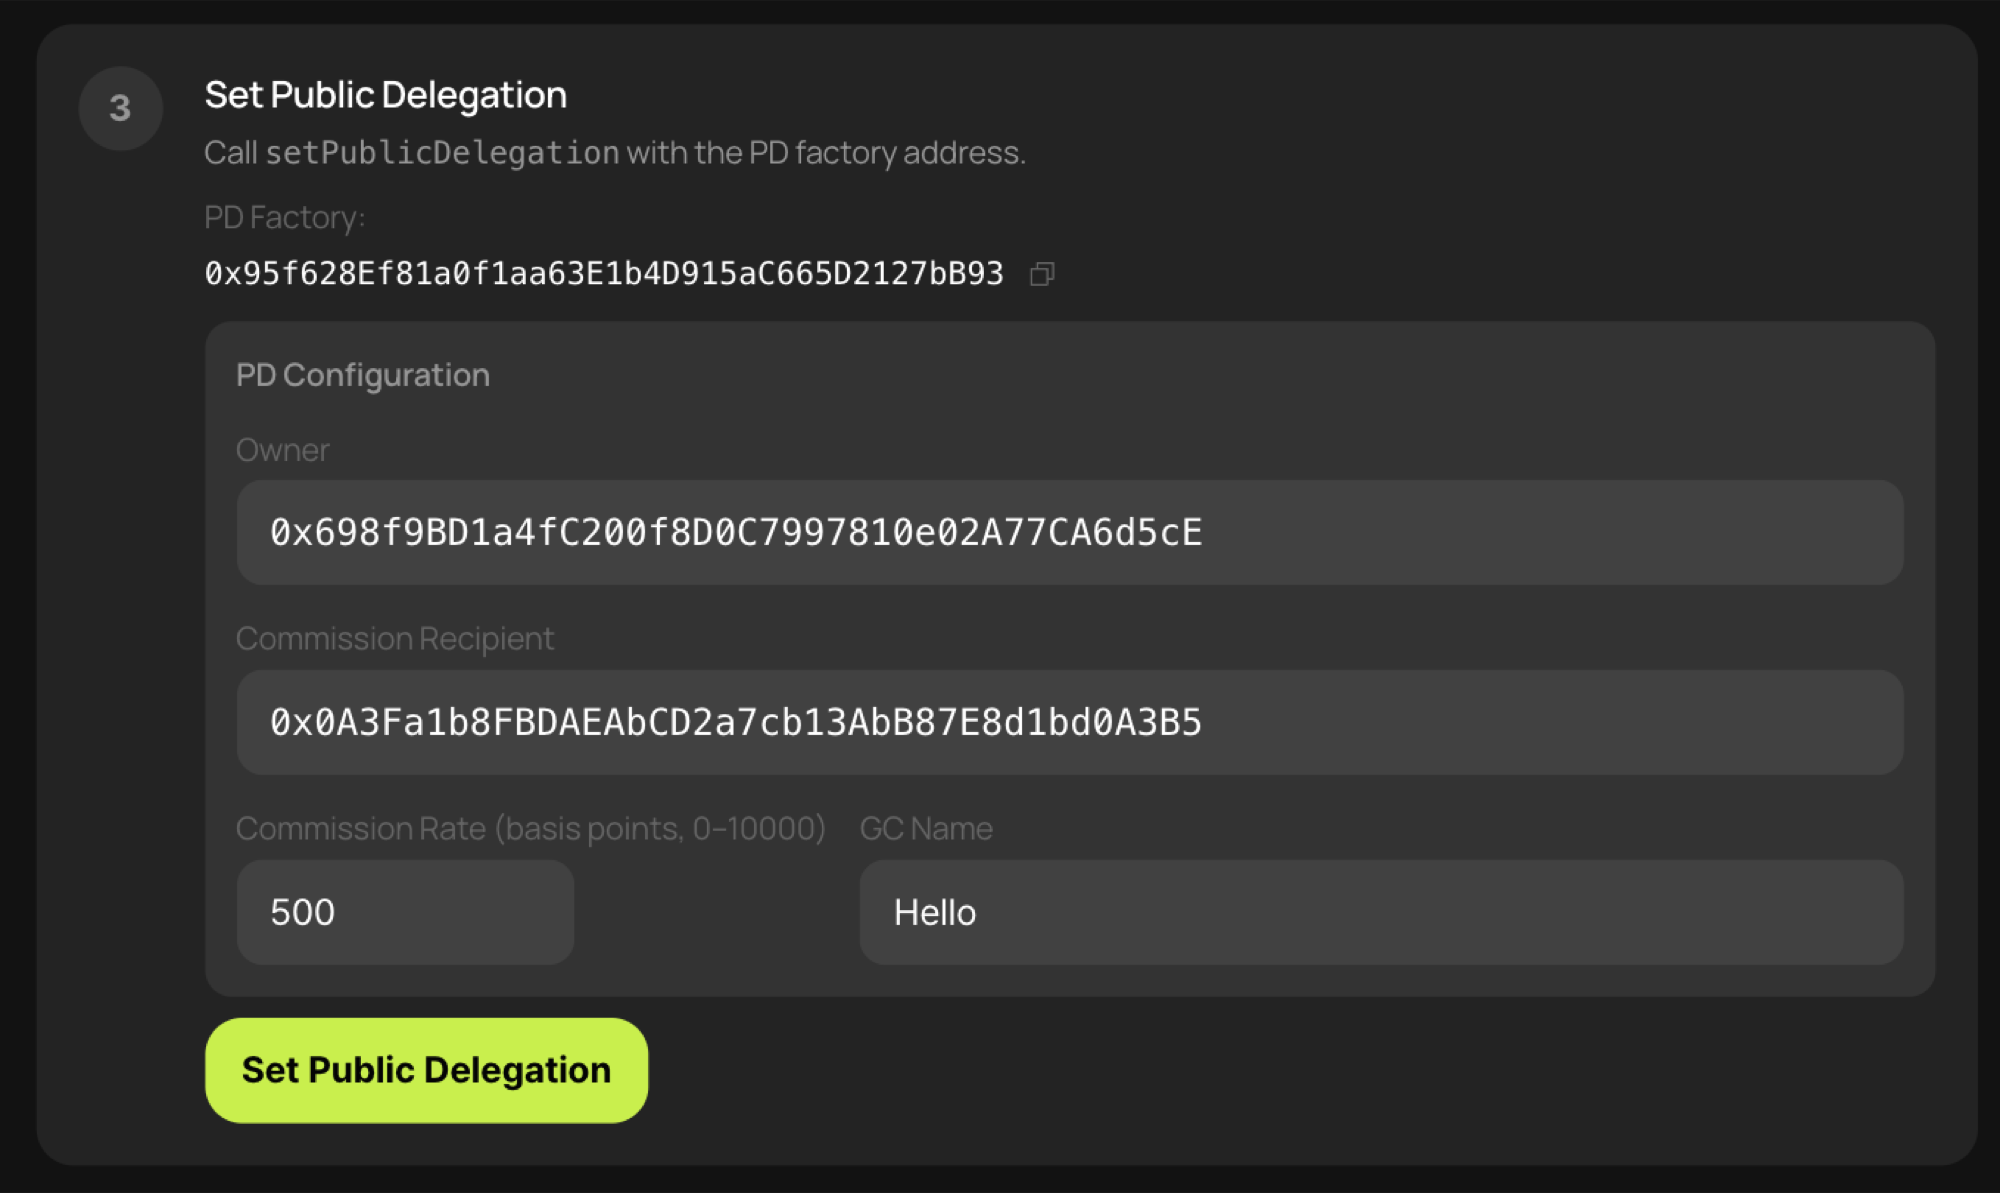Click the setPublicDelegation code text
The image size is (2000, 1193).
(442, 152)
